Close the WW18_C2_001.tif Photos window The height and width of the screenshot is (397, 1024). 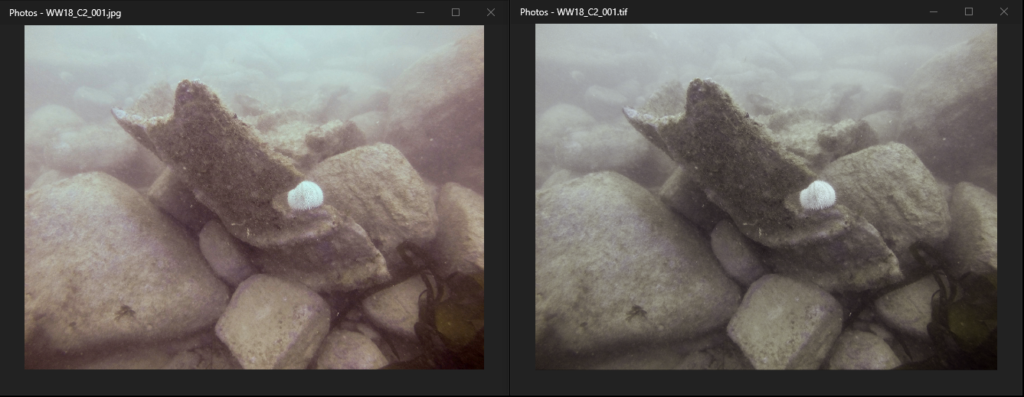(x=1004, y=12)
